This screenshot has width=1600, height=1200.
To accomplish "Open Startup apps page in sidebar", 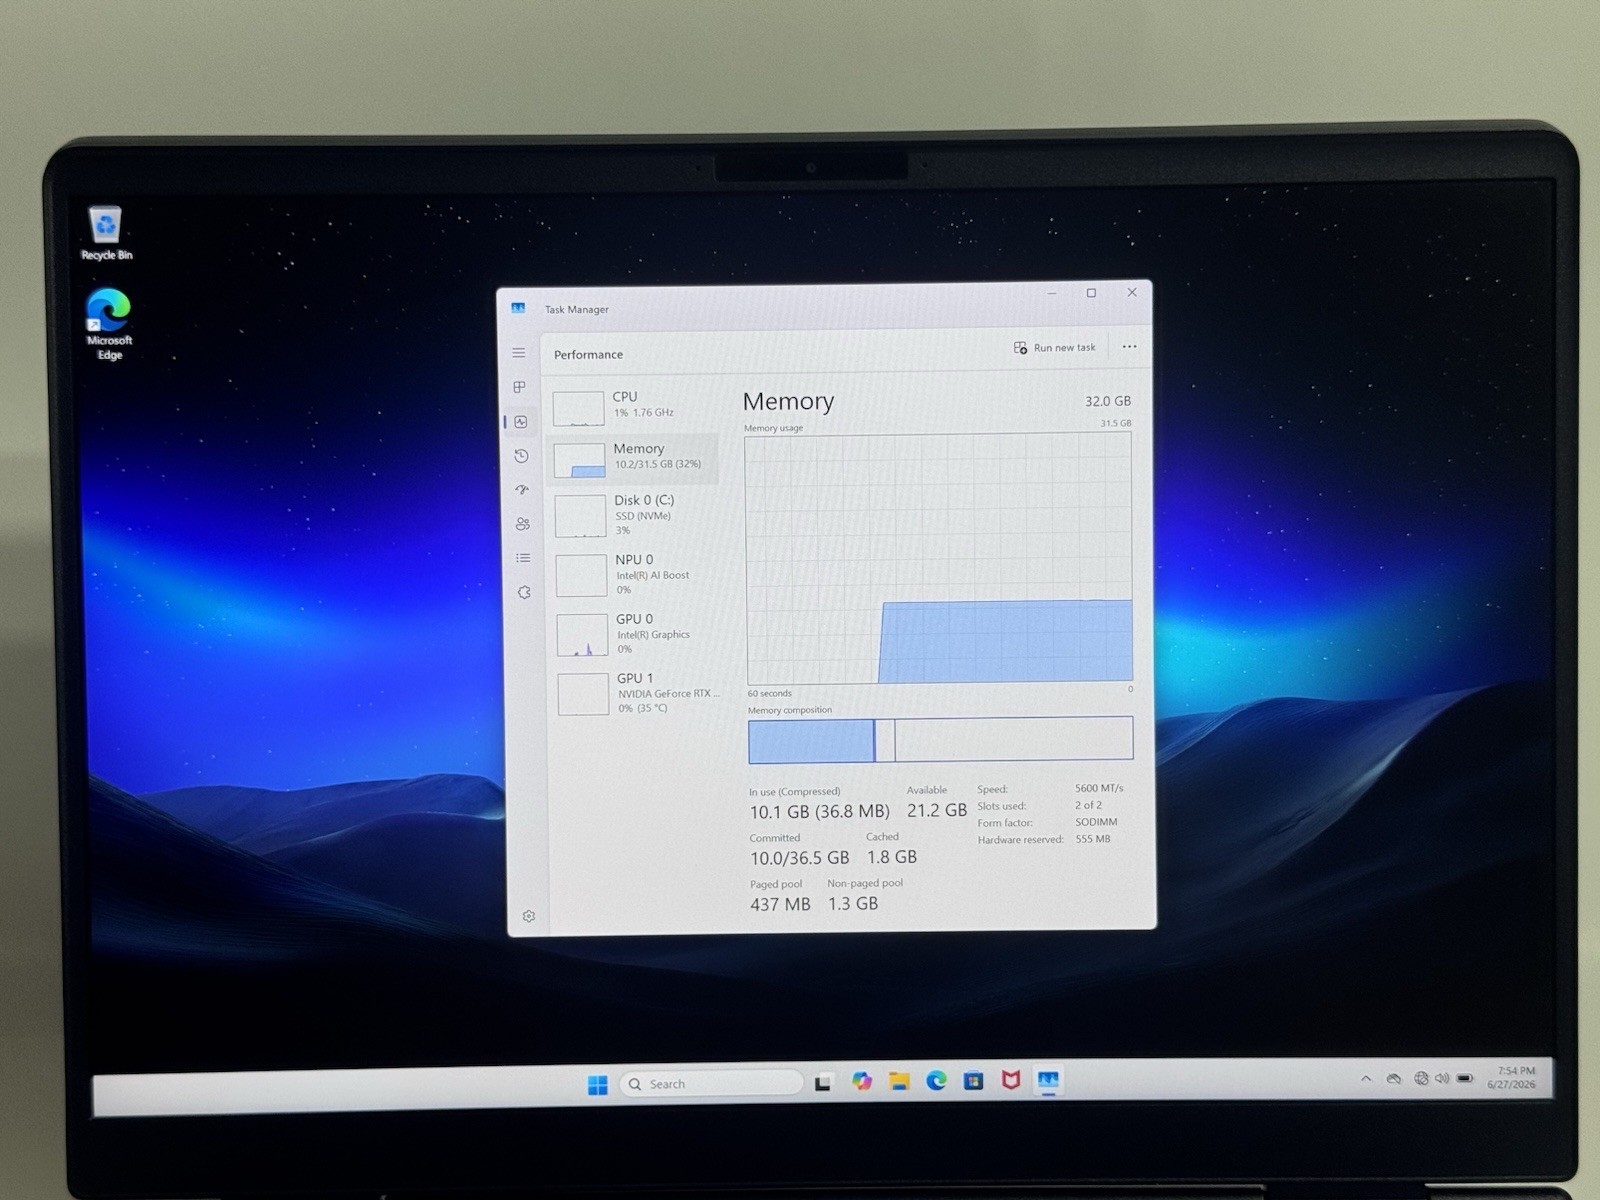I will tap(522, 490).
